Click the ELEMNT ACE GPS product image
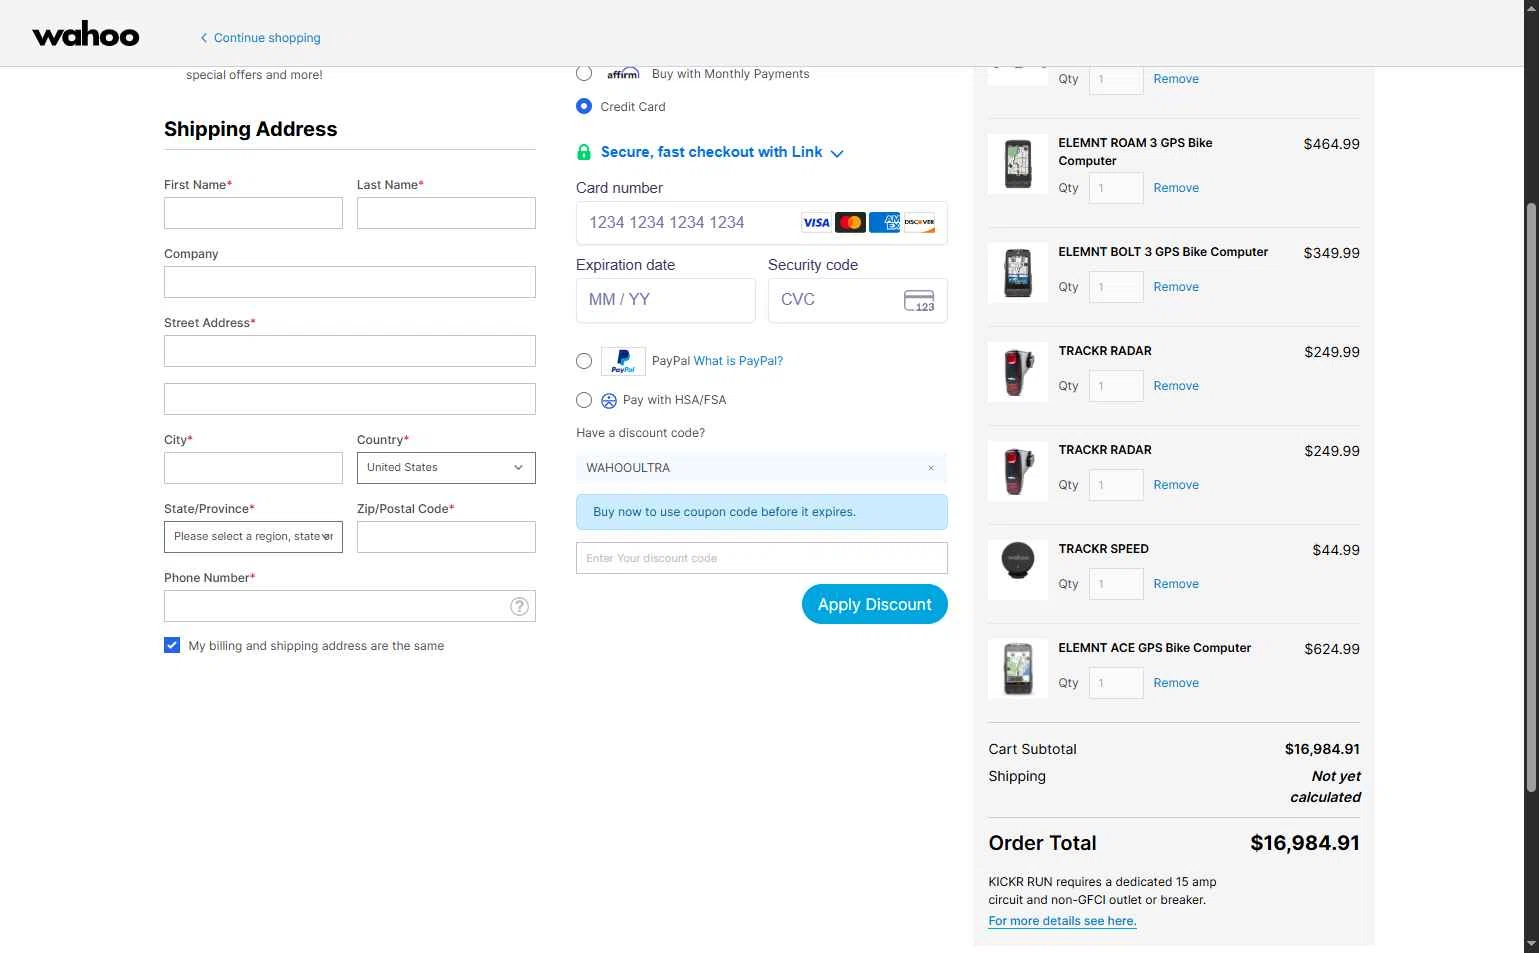The width and height of the screenshot is (1539, 953). pos(1017,669)
